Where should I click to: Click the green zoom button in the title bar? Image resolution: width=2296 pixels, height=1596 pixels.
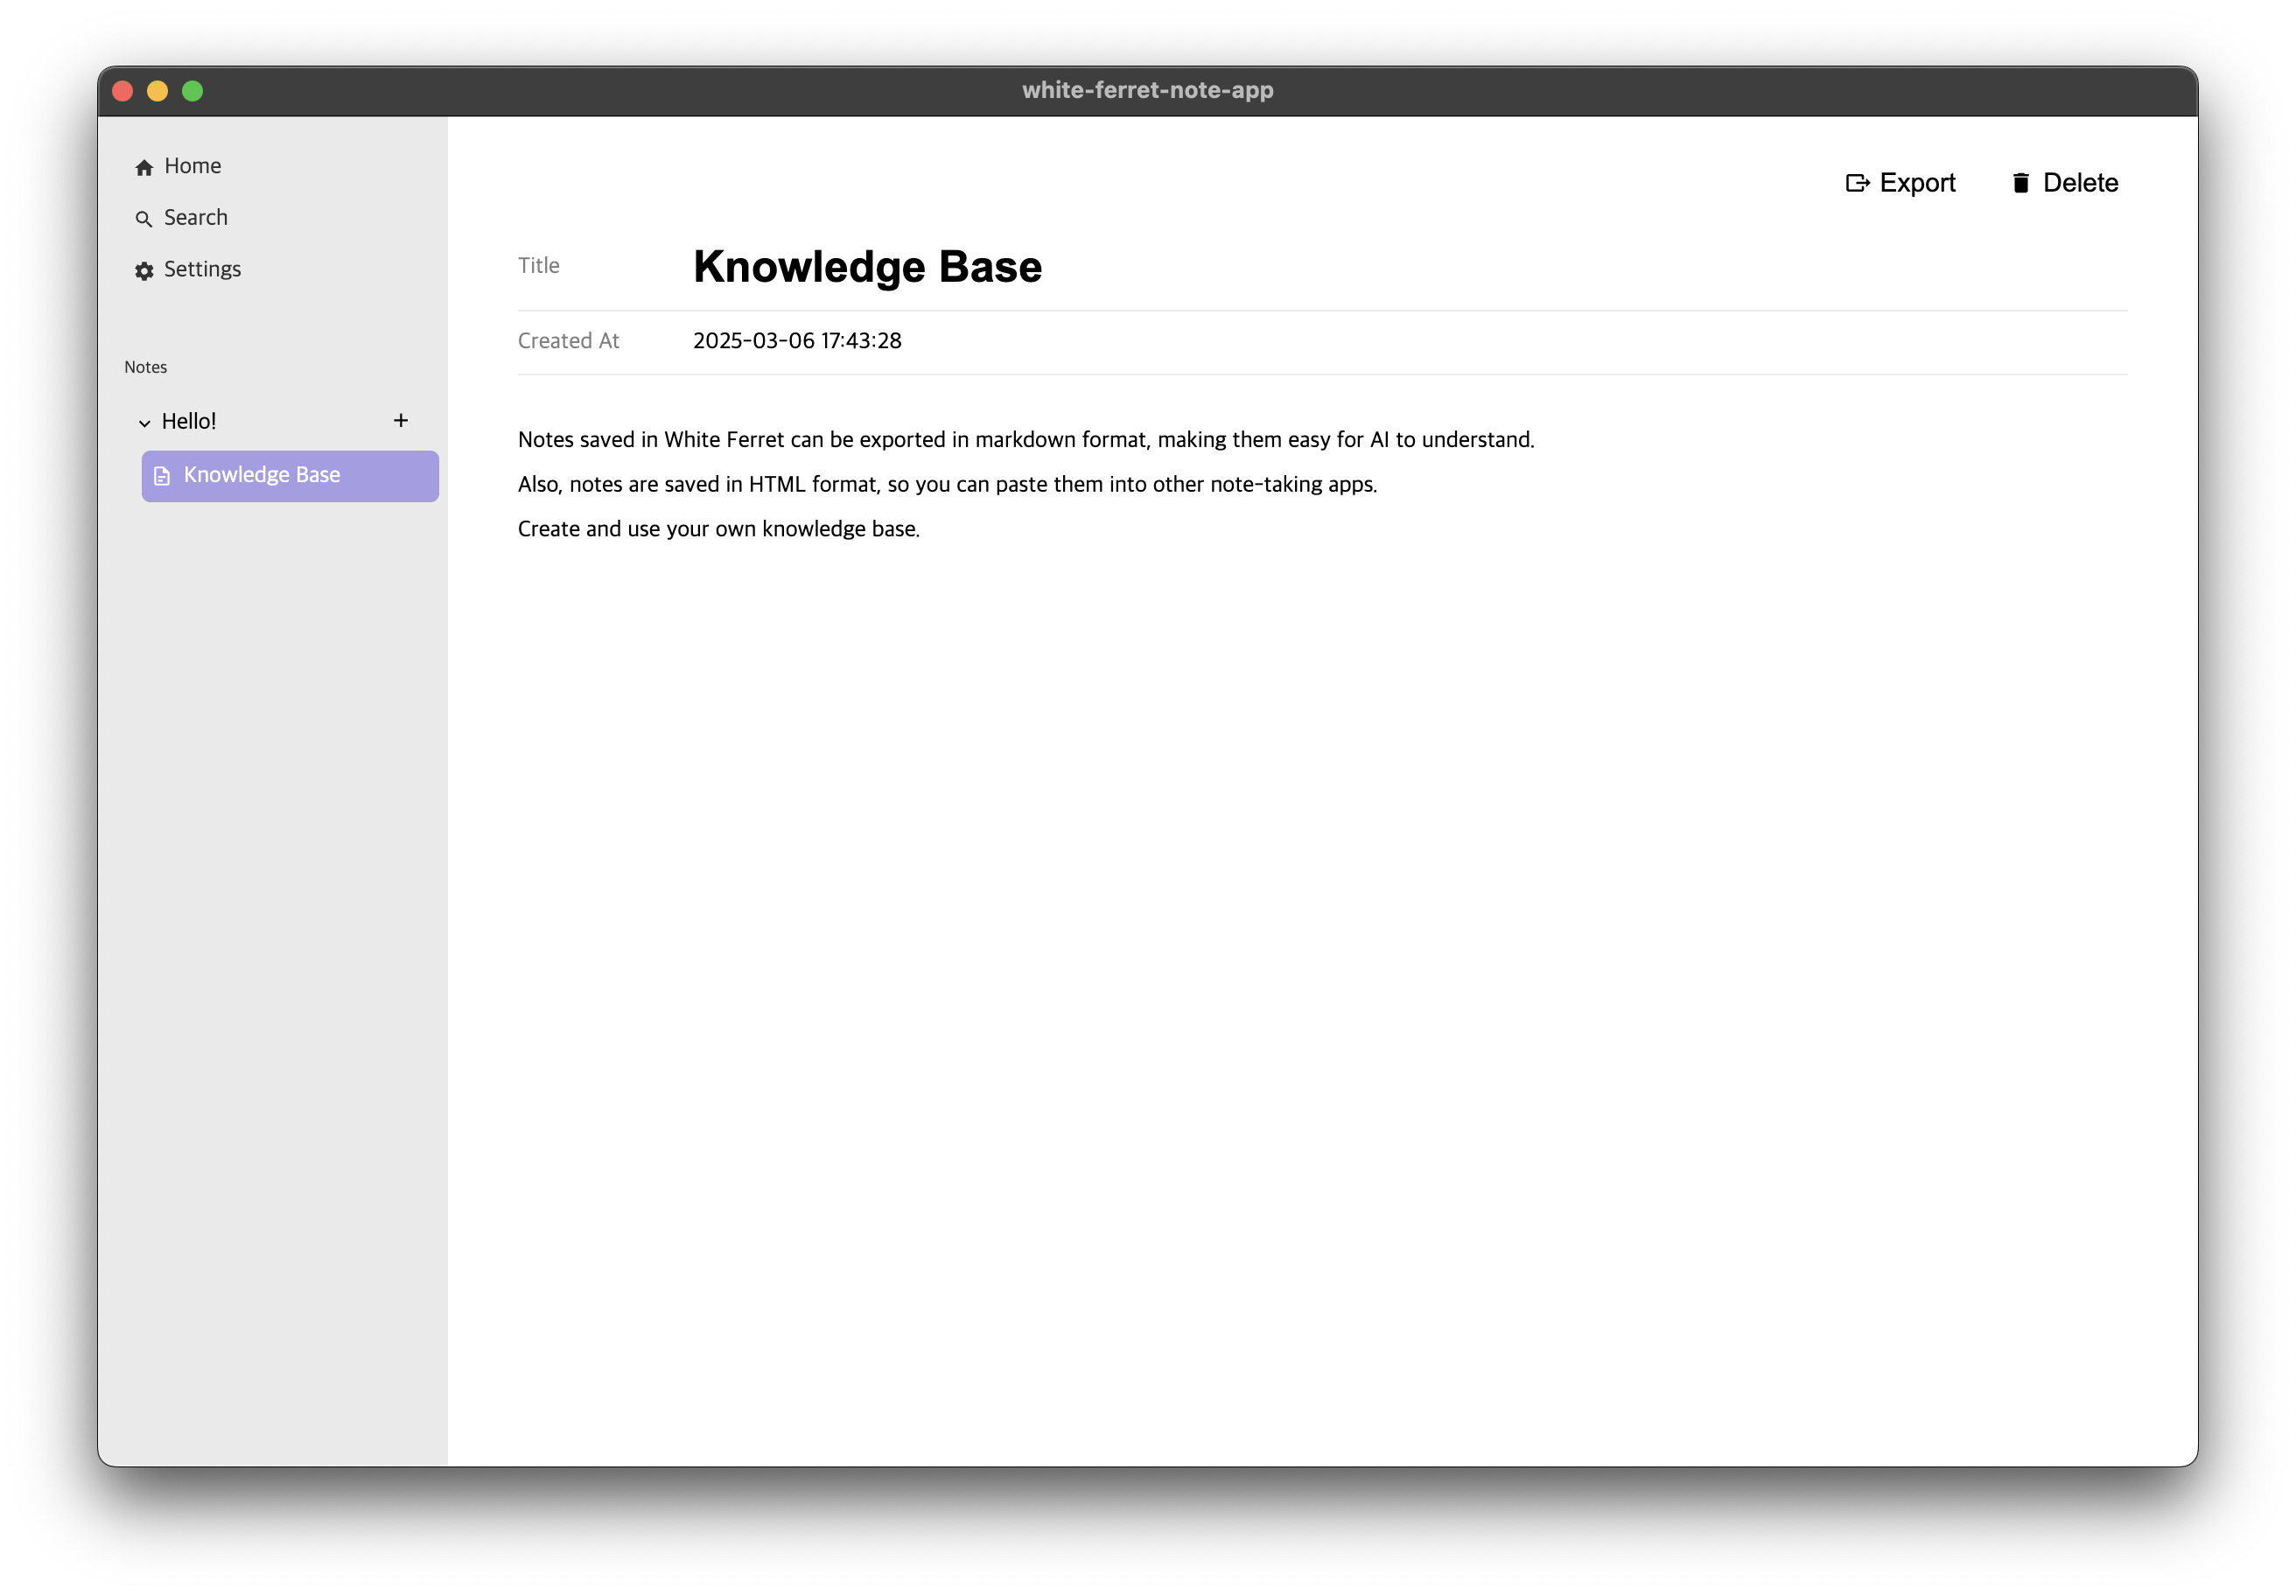coord(192,90)
